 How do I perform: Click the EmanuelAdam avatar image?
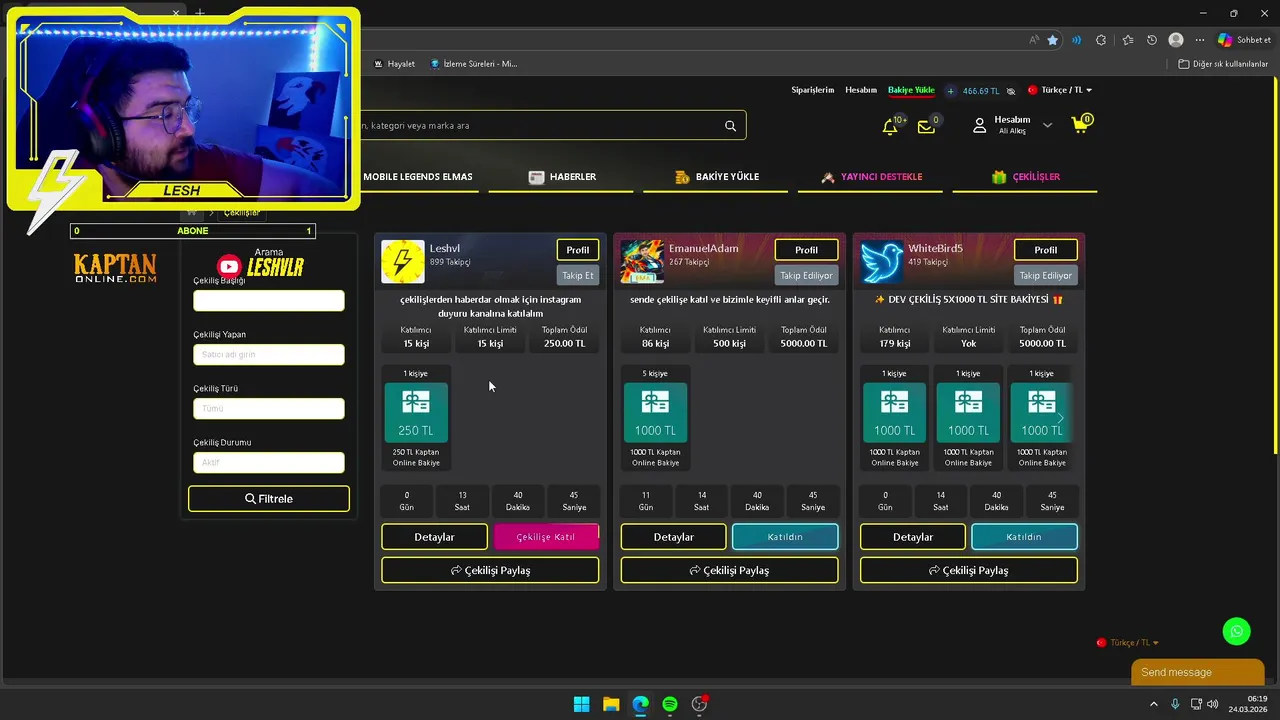tap(642, 262)
